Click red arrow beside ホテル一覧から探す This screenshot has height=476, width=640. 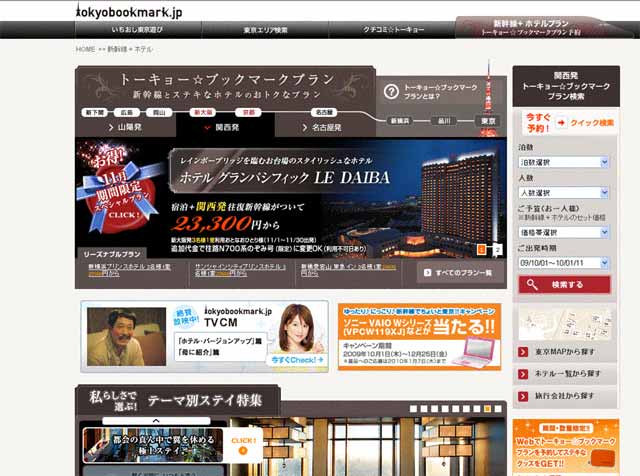(x=523, y=374)
